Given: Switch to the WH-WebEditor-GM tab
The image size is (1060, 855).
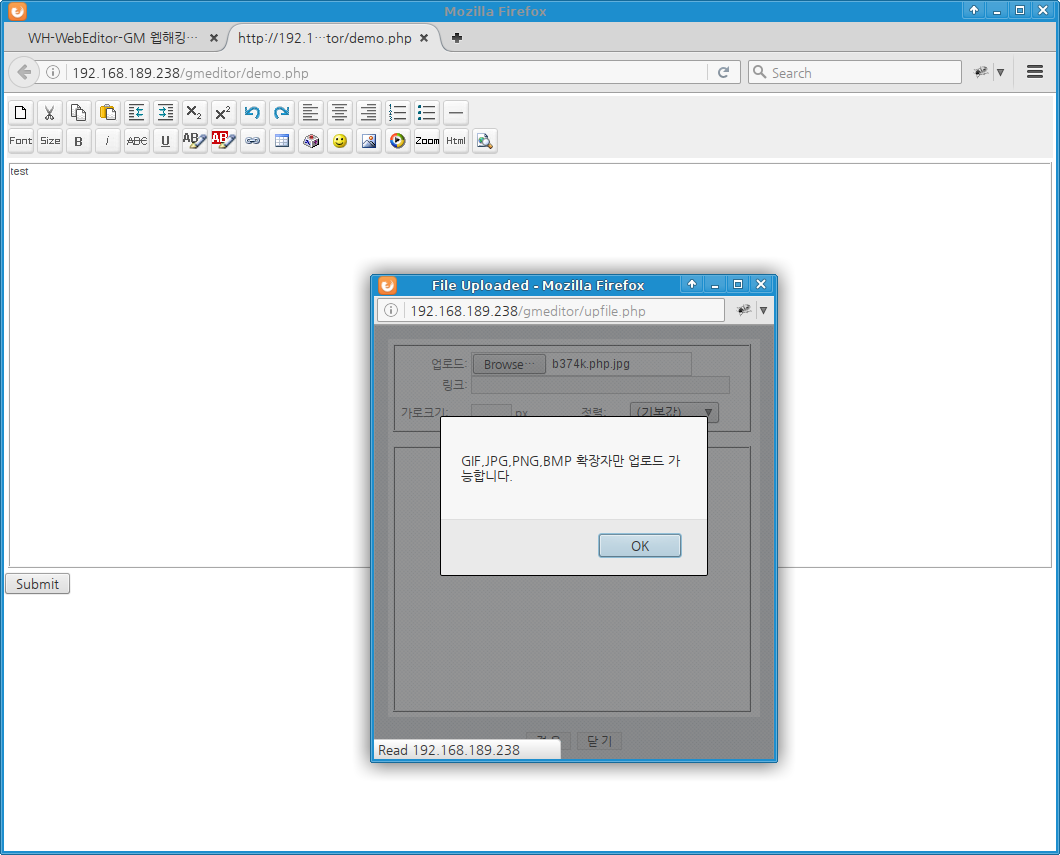Looking at the screenshot, I should [113, 38].
